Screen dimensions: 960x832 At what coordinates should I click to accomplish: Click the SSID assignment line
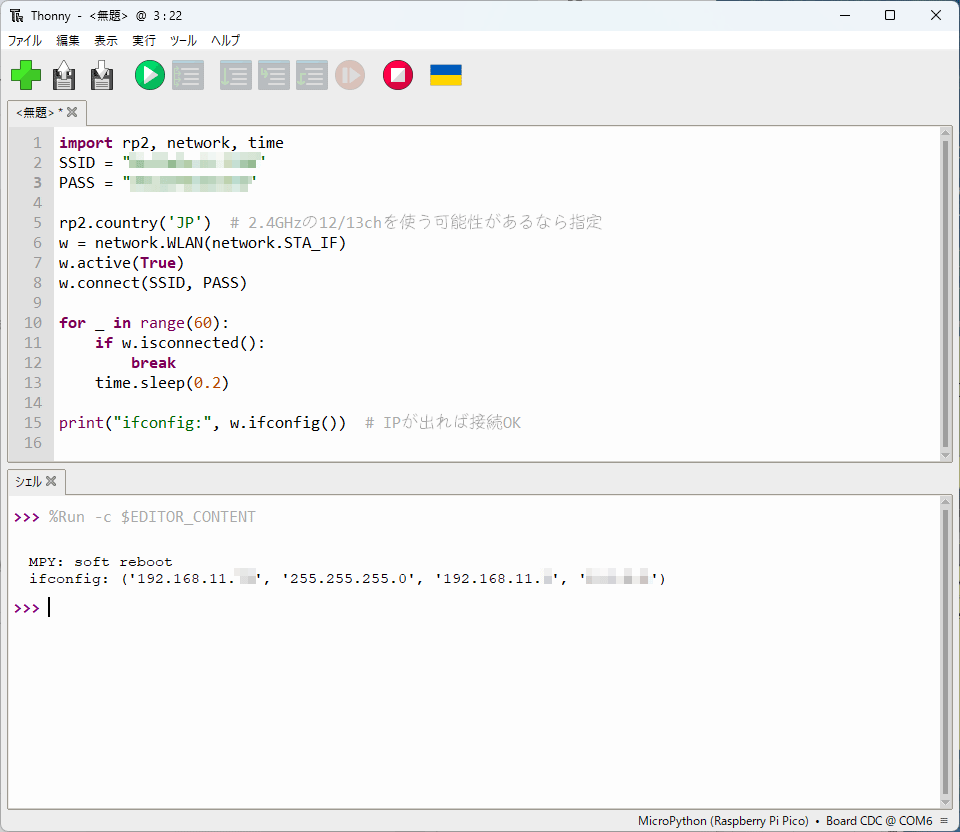(x=162, y=163)
